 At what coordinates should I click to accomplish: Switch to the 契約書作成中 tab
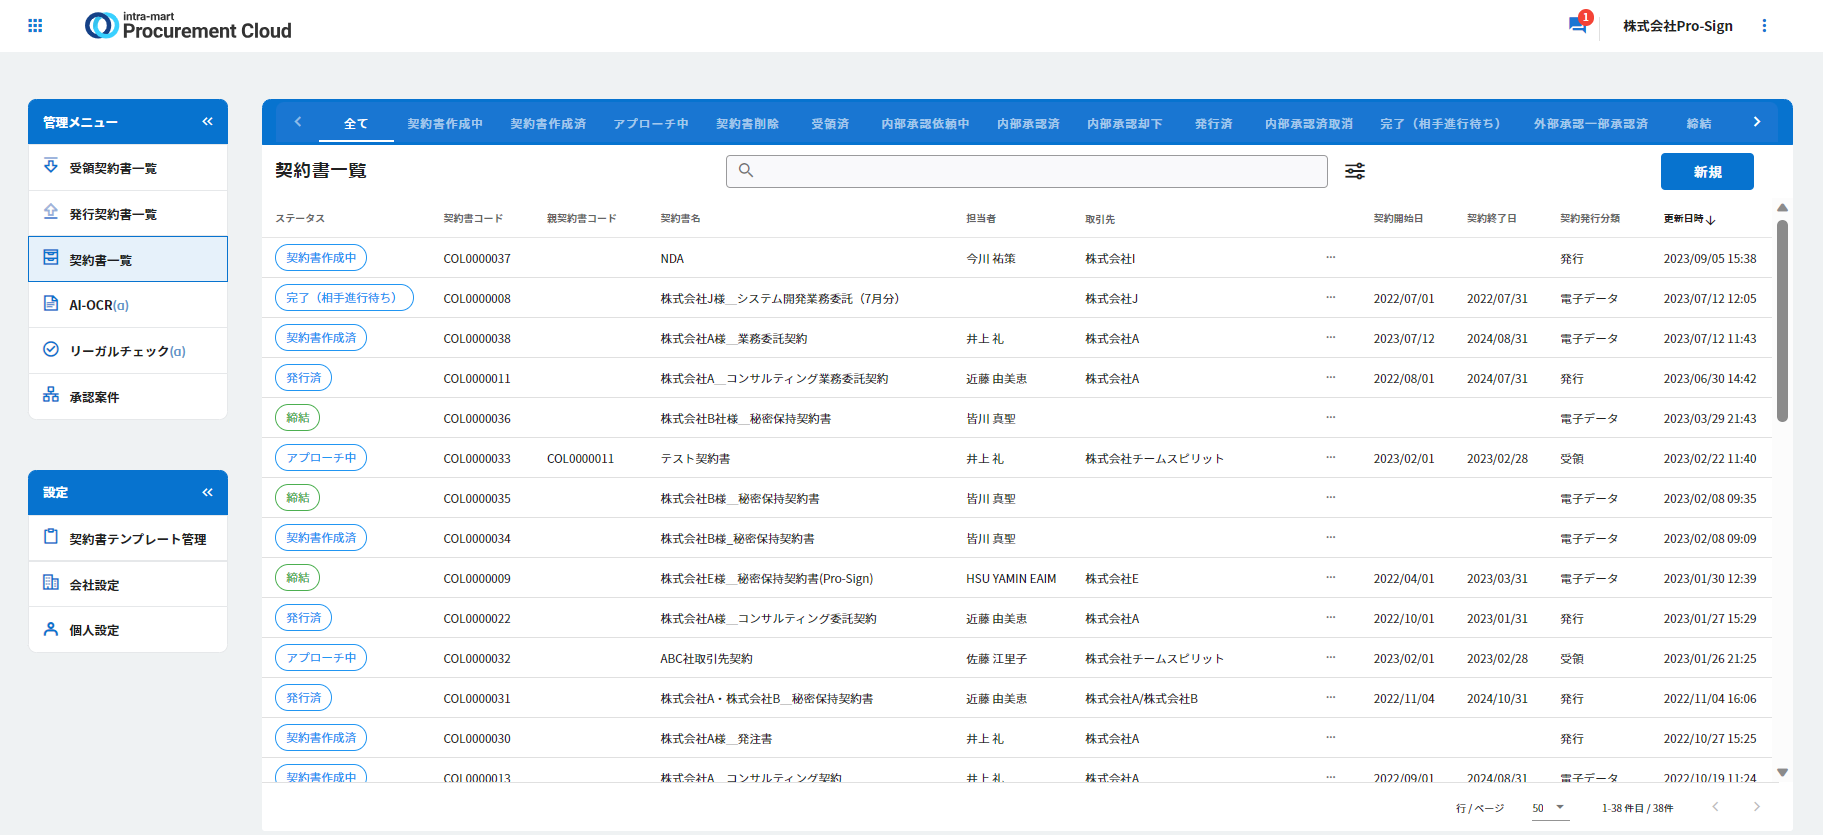click(x=445, y=124)
